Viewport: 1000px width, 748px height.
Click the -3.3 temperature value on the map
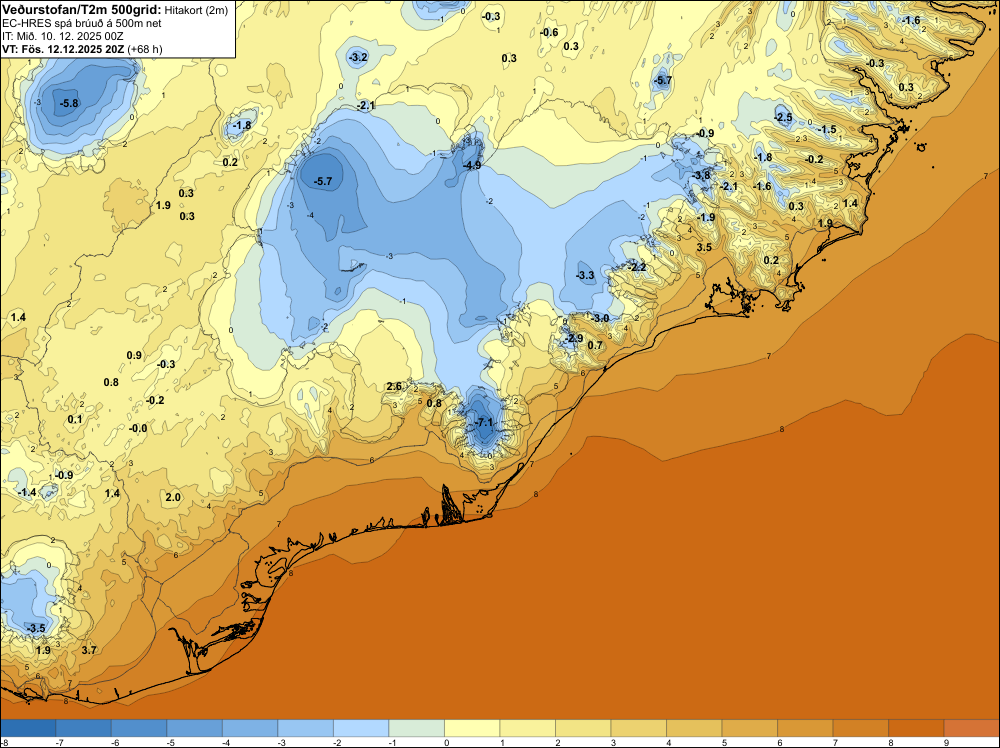(585, 275)
